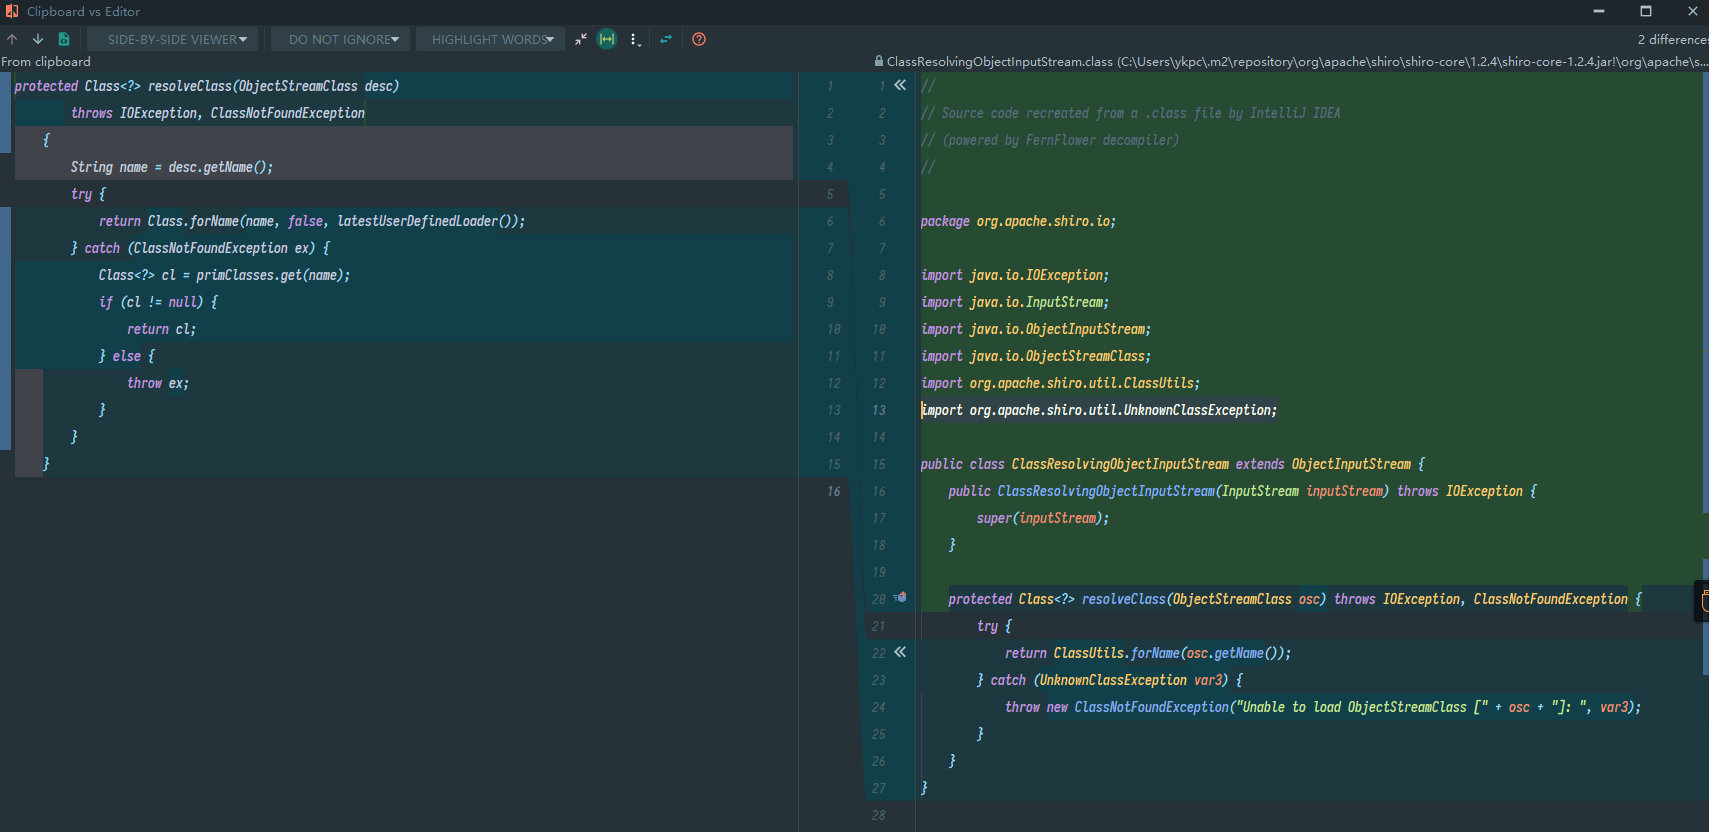1709x832 pixels.
Task: Open the Highlight Words dropdown
Action: click(x=490, y=39)
